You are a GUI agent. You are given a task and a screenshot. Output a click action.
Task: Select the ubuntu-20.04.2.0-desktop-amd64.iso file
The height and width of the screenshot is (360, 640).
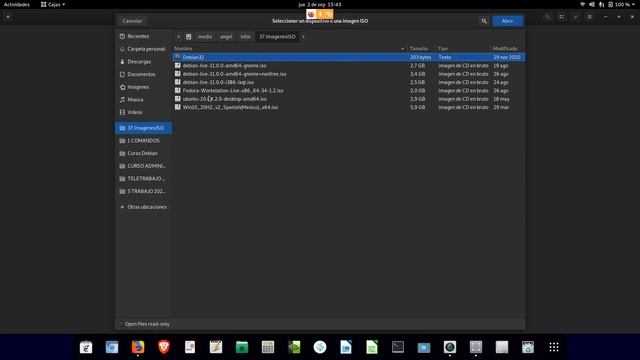click(349, 99)
